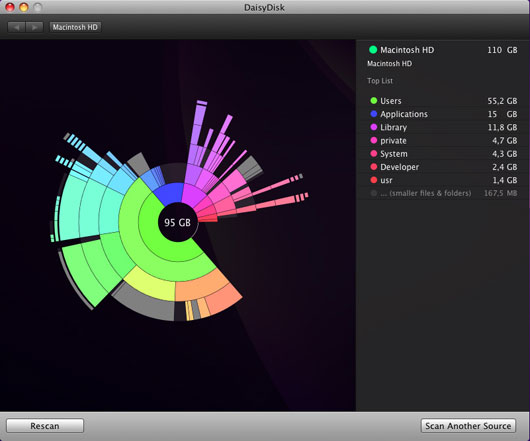This screenshot has height=441, width=530.
Task: Close the DaisyDisk window
Action: pyautogui.click(x=10, y=6)
